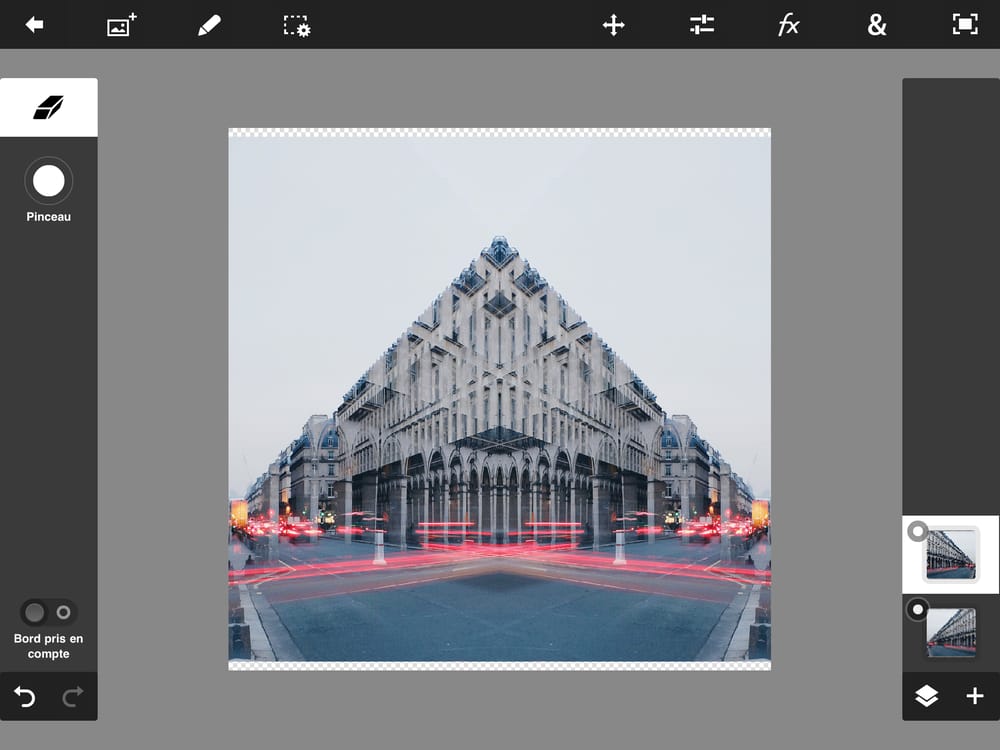
Task: Select the top layer thumbnail
Action: [951, 554]
